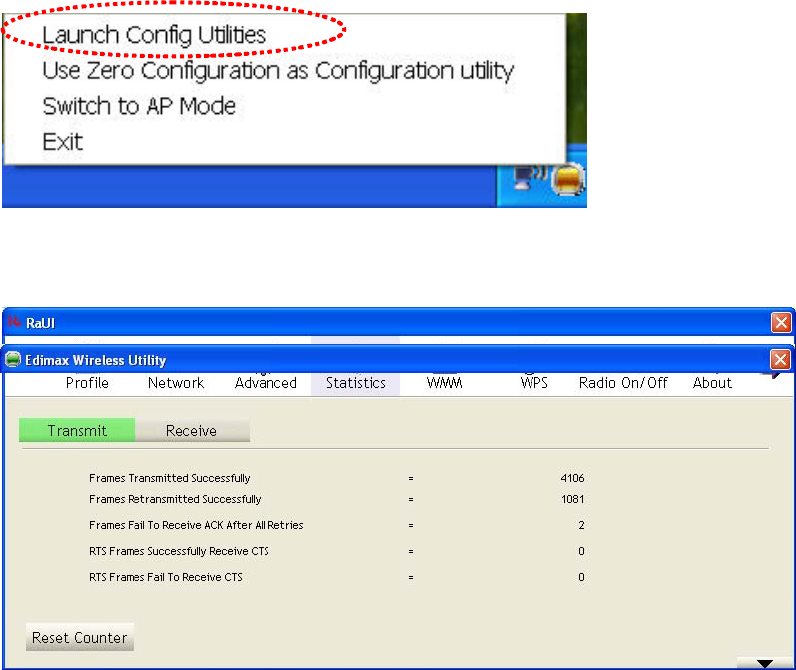
Task: Click the value 4106
Action: coord(572,478)
